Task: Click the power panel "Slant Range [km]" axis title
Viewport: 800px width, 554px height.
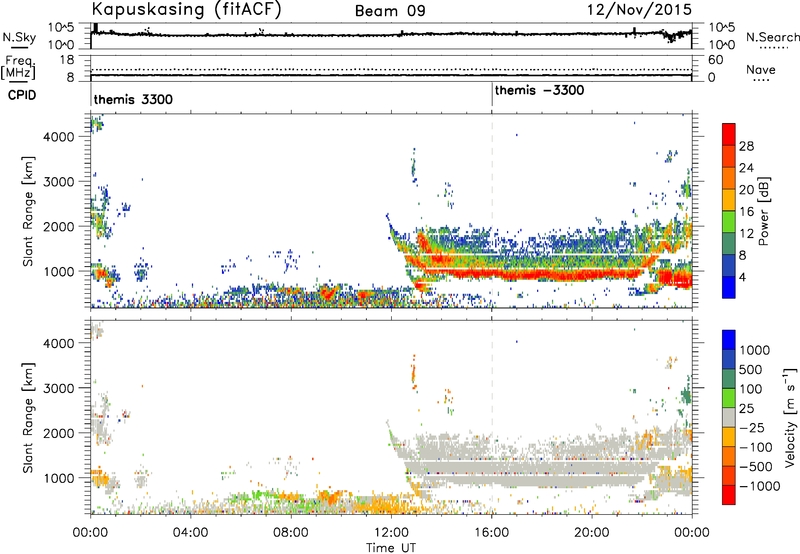Action: point(28,211)
